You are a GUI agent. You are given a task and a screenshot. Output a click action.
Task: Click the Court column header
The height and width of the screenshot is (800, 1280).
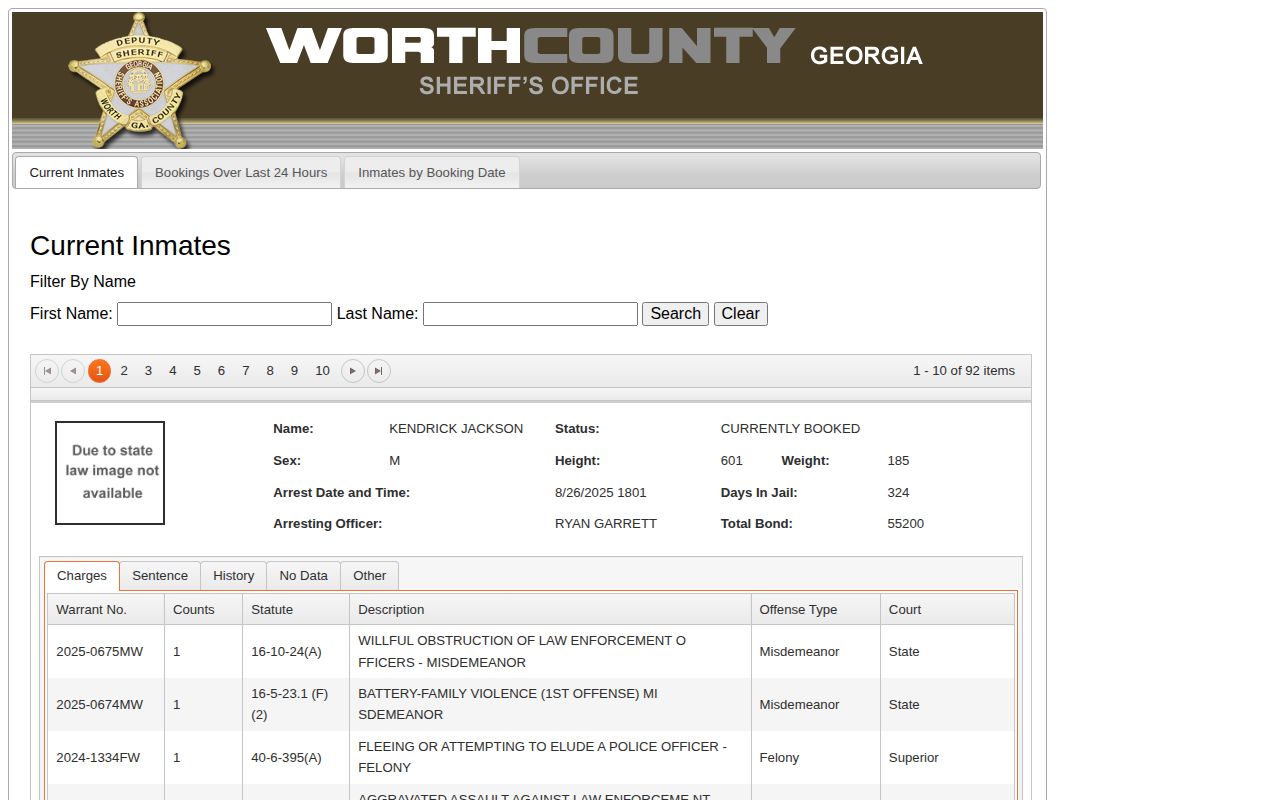pyautogui.click(x=947, y=609)
